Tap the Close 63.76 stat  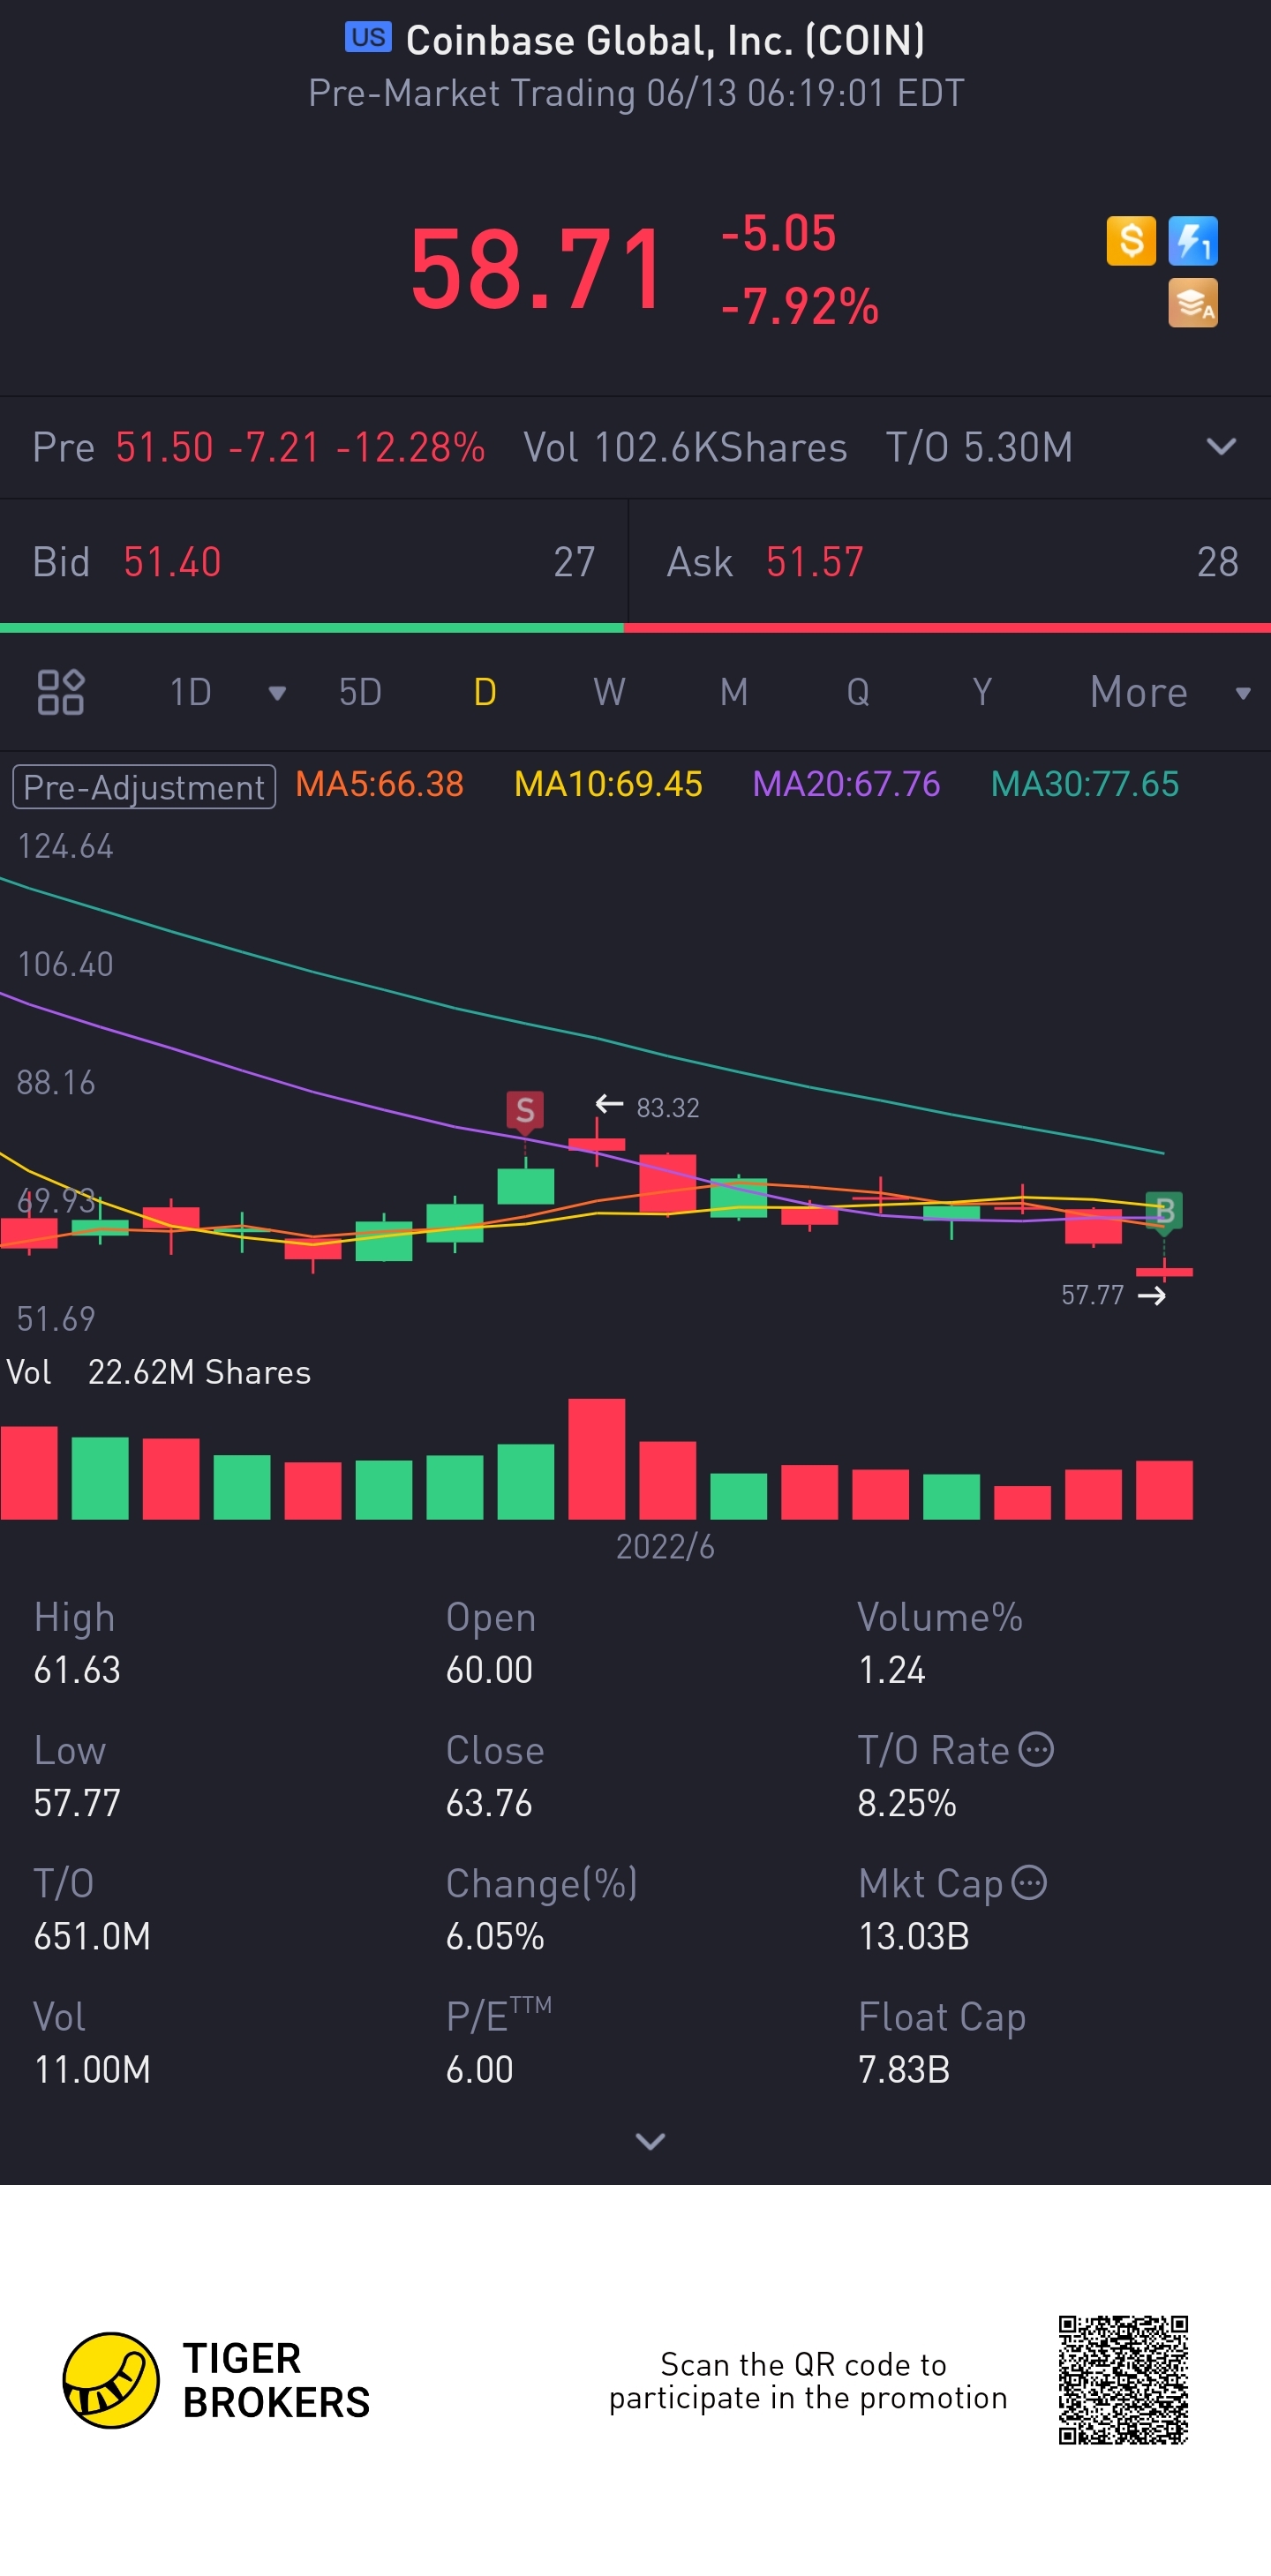click(x=495, y=1777)
